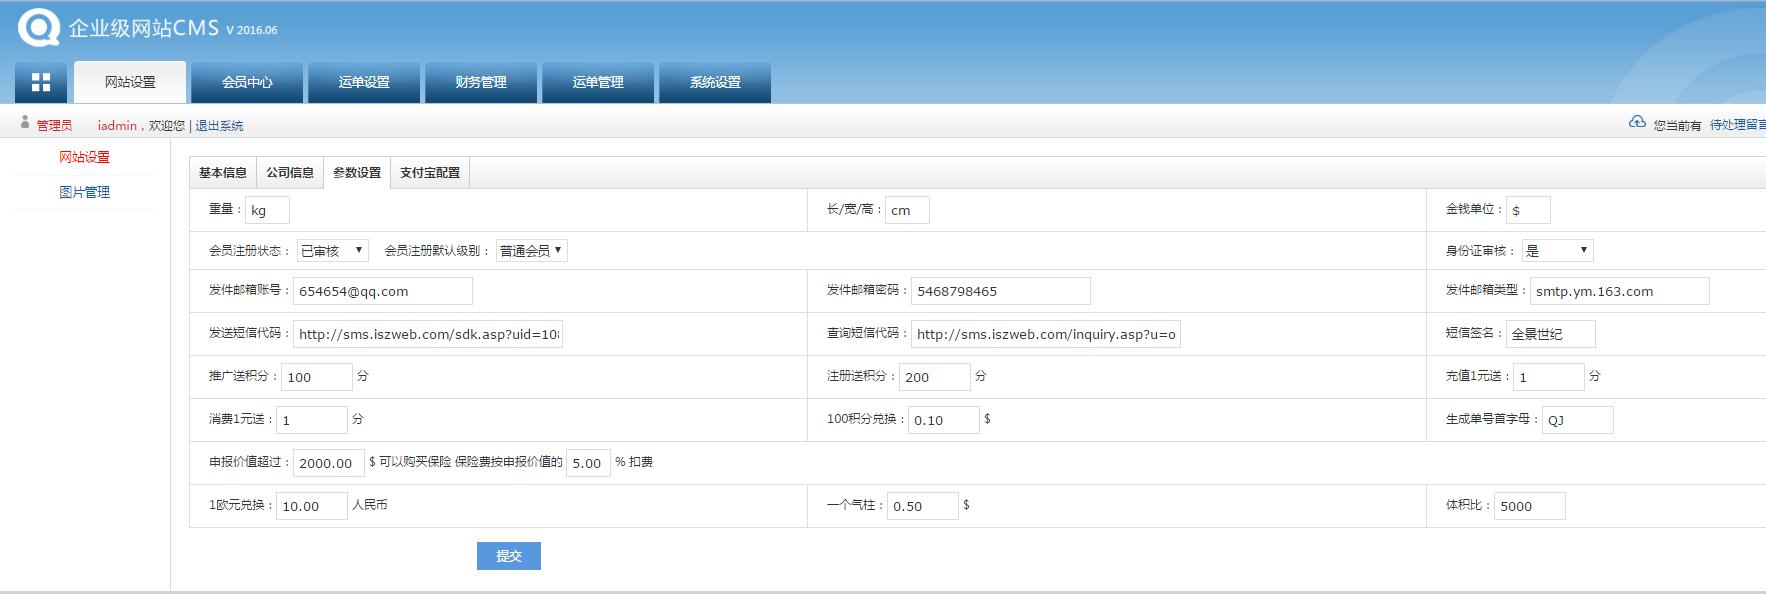The width and height of the screenshot is (1766, 594).
Task: Click the 待处理留言 link
Action: pos(1737,125)
